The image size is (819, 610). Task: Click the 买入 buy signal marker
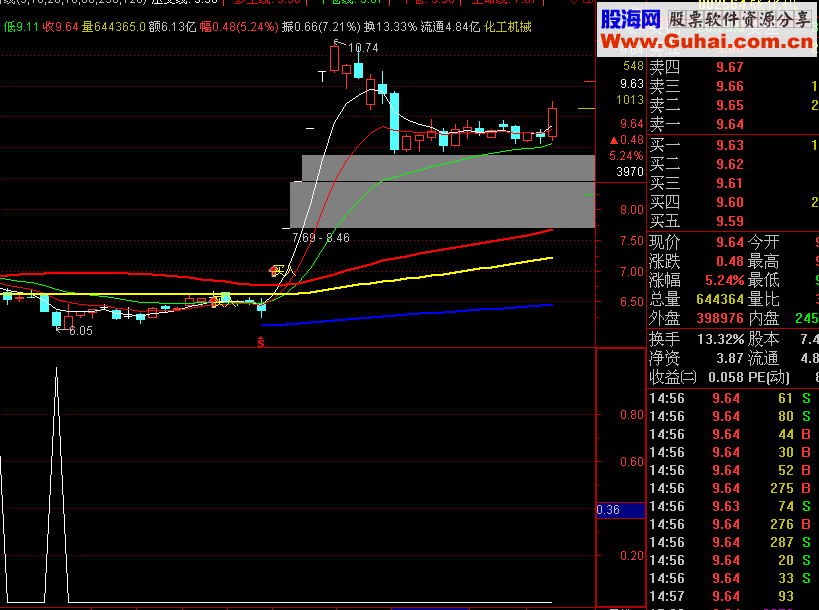282,271
